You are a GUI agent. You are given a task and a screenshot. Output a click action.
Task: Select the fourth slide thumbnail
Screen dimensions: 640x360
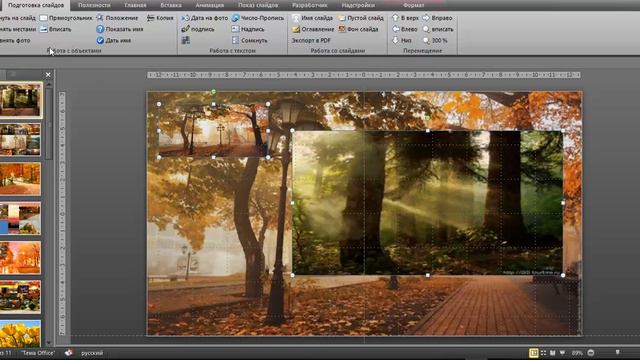pos(20,218)
